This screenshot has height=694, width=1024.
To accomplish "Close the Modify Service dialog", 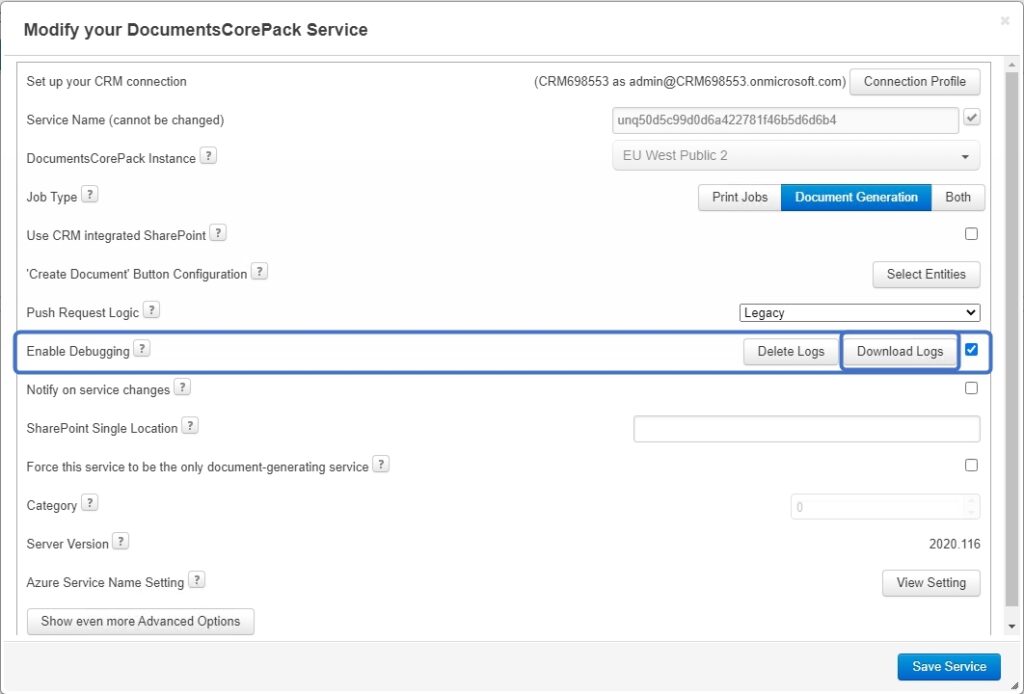I will 1005,21.
